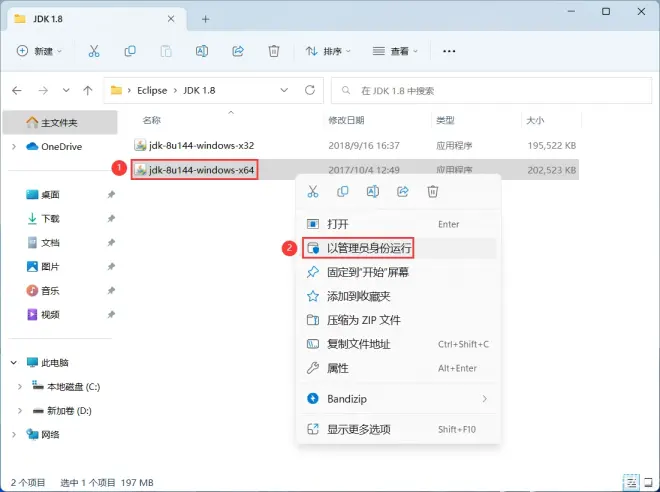Open a new tab with the plus button
660x492 pixels.
[x=205, y=19]
